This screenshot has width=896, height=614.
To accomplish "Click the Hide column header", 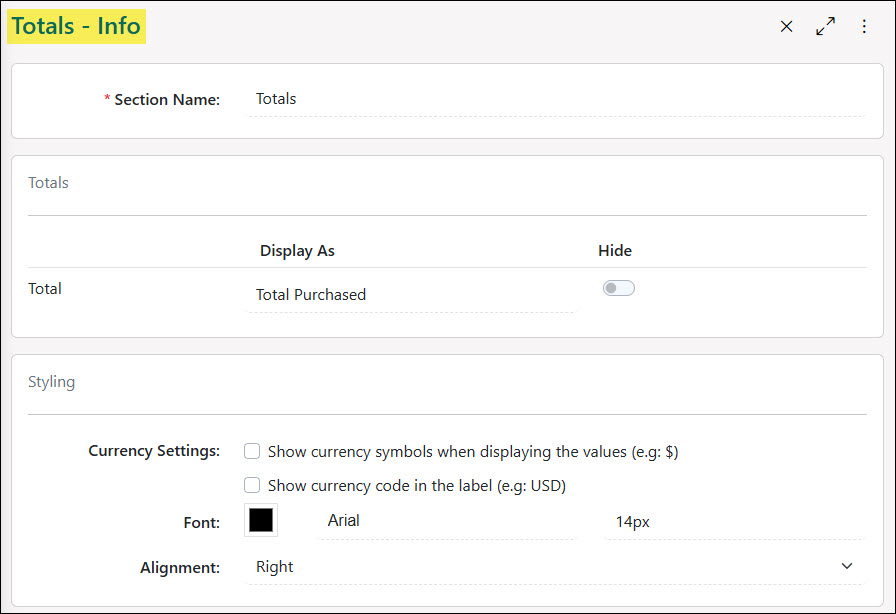I will 615,251.
